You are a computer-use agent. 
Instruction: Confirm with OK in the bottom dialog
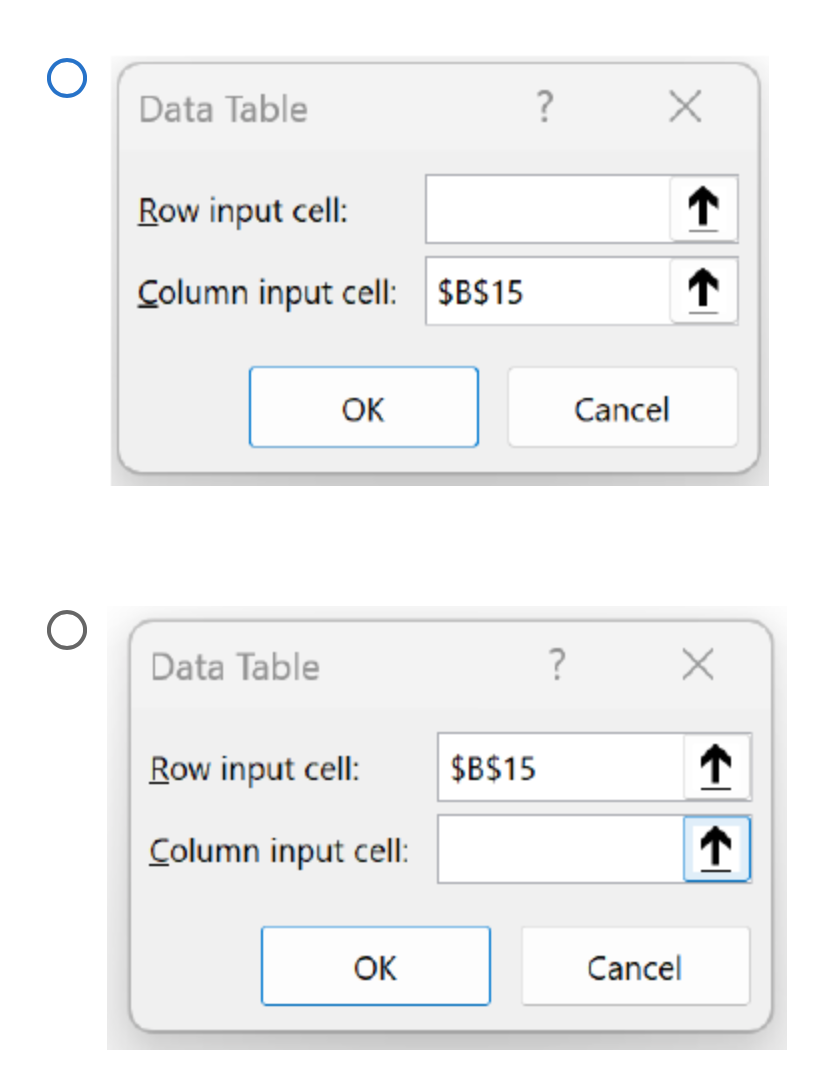(x=376, y=965)
